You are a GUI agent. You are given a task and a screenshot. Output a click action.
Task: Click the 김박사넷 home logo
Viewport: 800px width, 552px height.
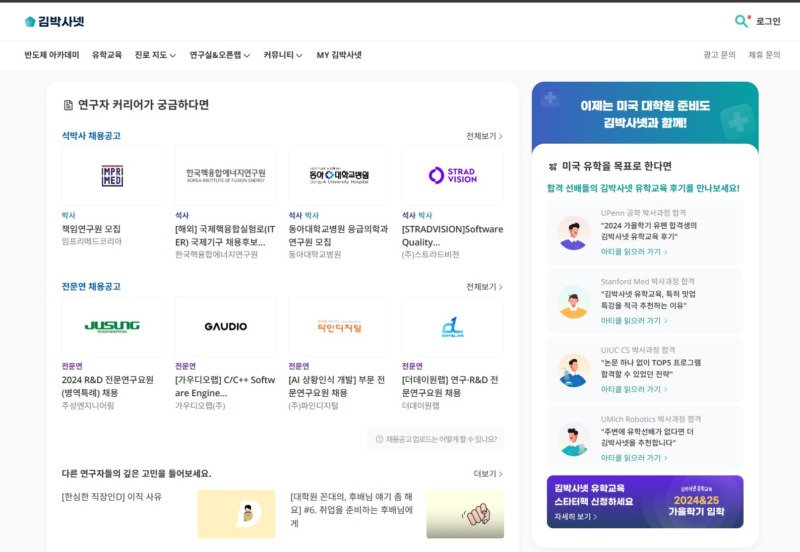pos(54,21)
